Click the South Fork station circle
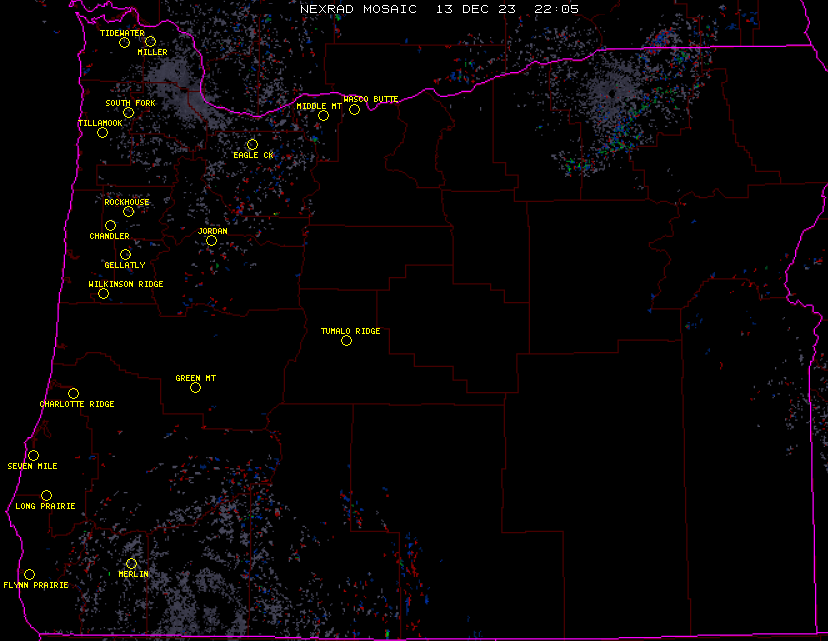 click(x=129, y=112)
